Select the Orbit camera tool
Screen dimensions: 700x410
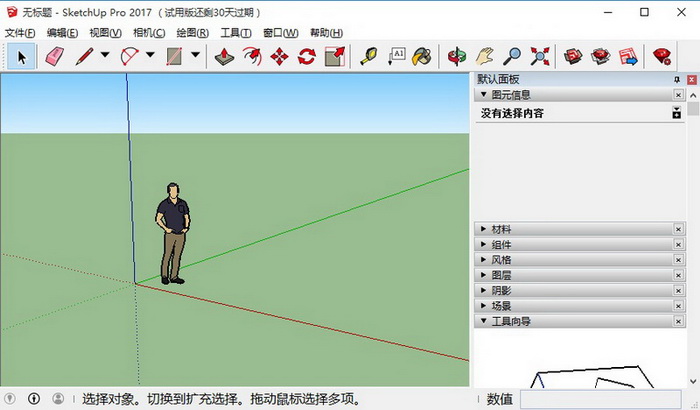tap(457, 57)
